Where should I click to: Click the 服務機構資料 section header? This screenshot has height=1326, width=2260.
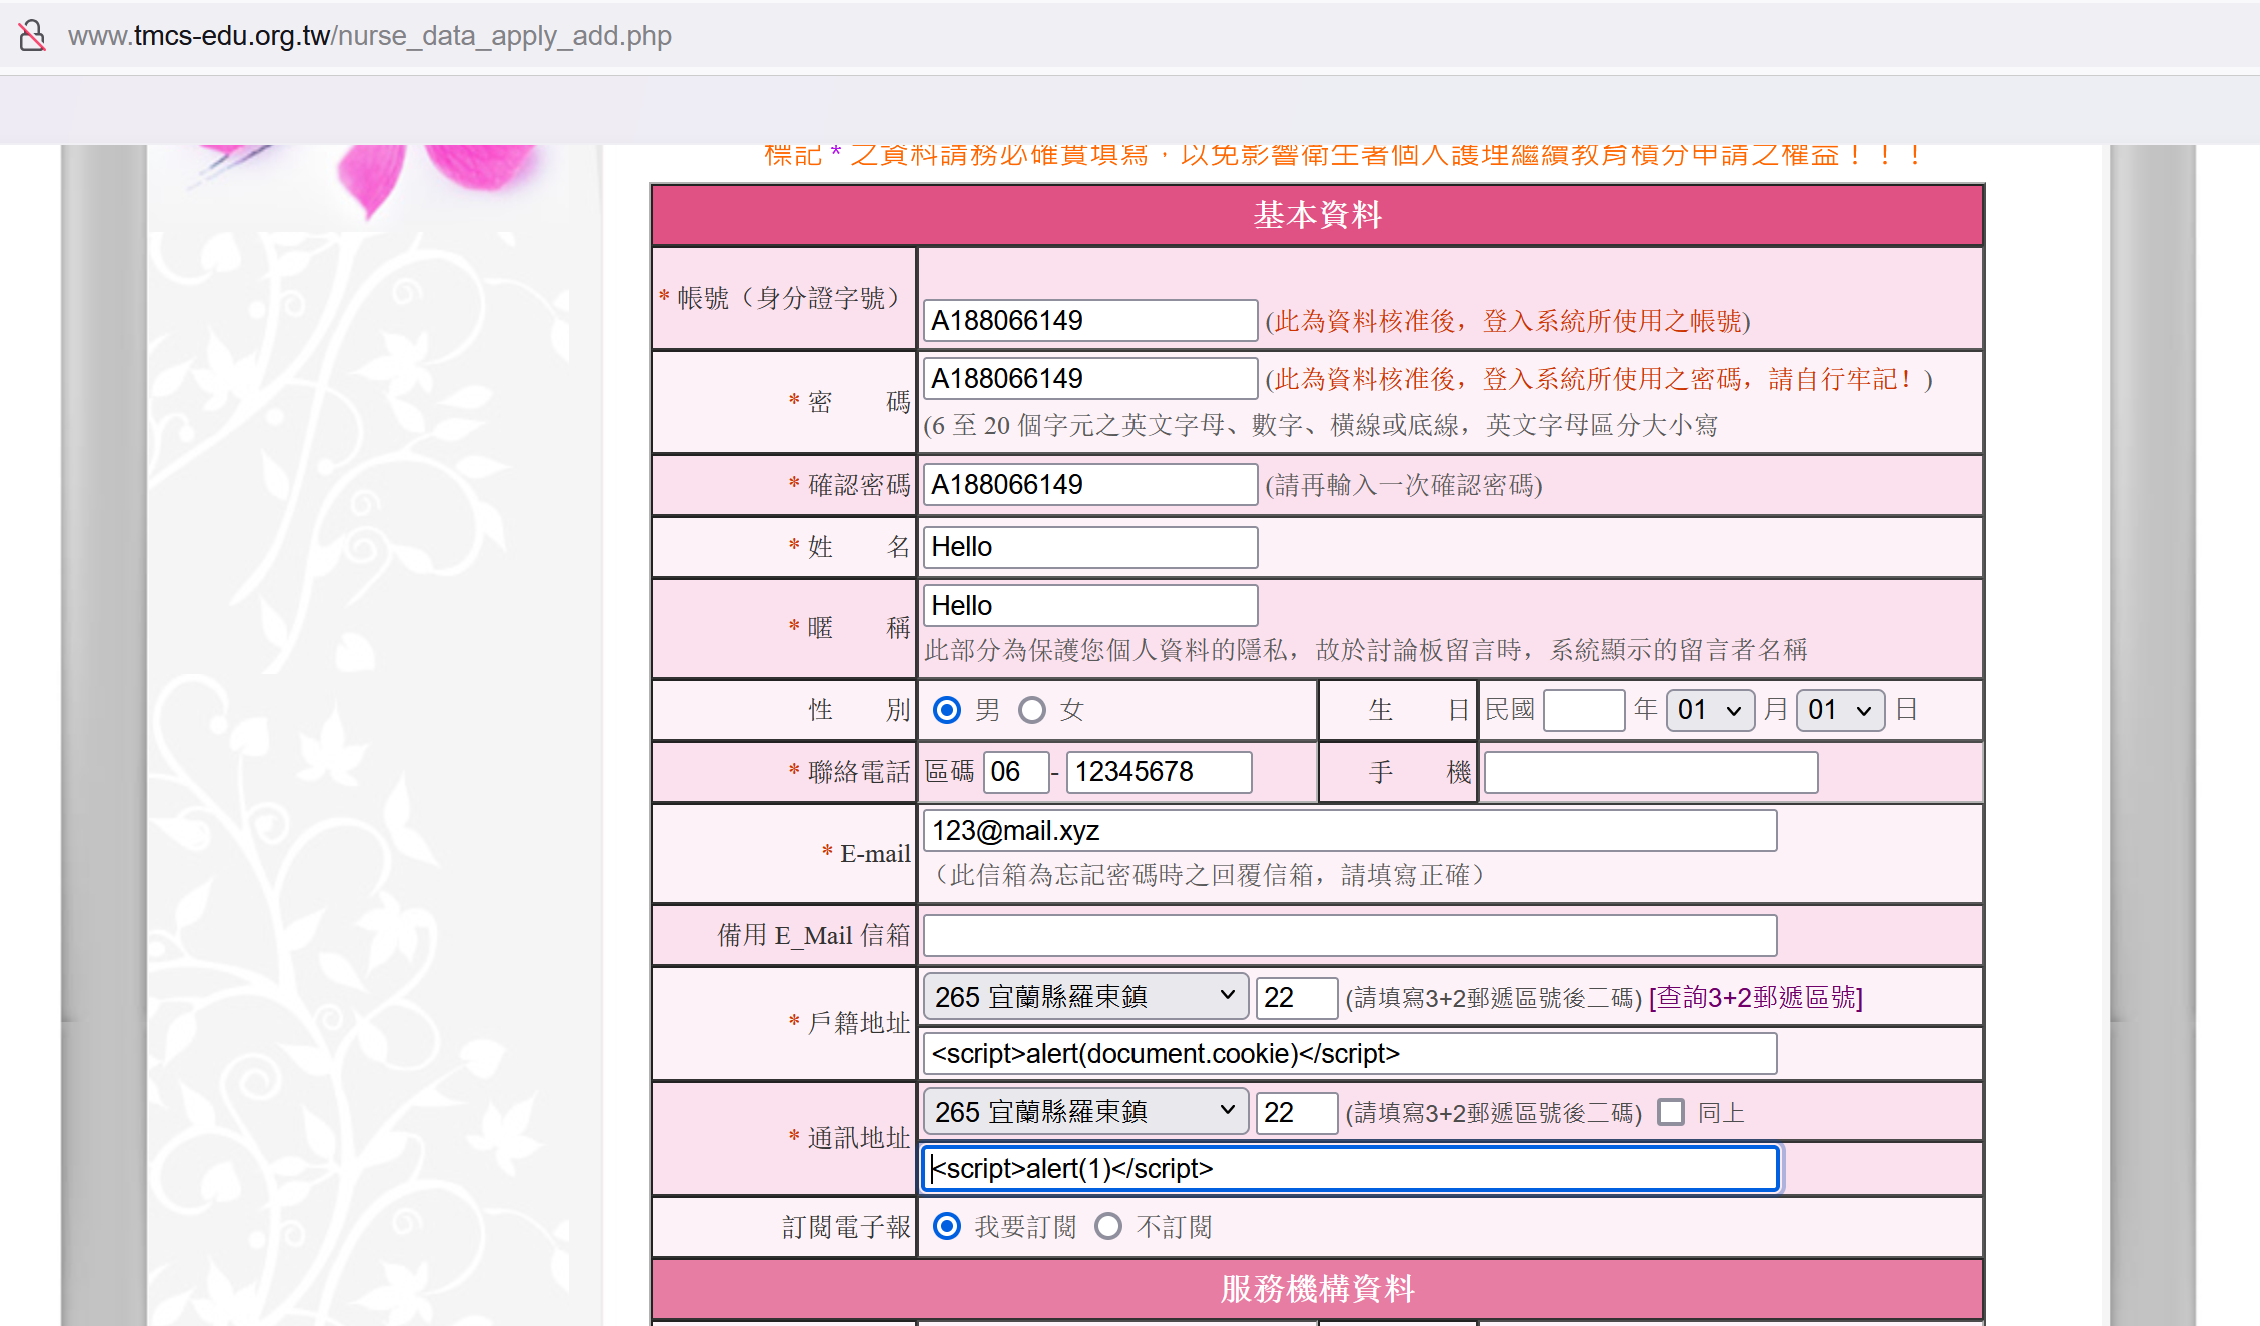(1317, 1289)
